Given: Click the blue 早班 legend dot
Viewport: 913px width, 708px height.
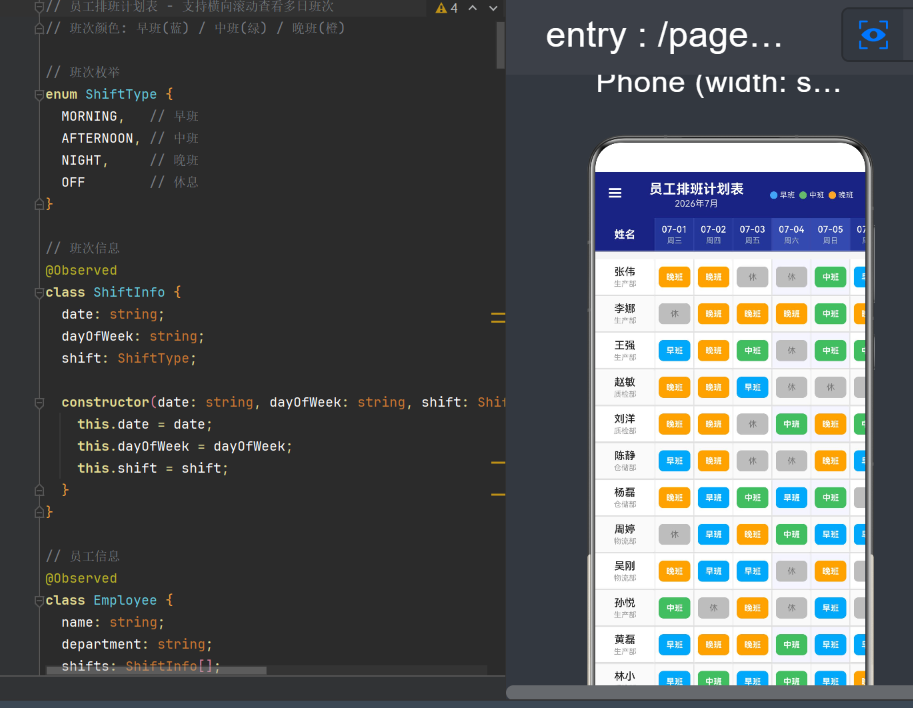Looking at the screenshot, I should tap(774, 195).
